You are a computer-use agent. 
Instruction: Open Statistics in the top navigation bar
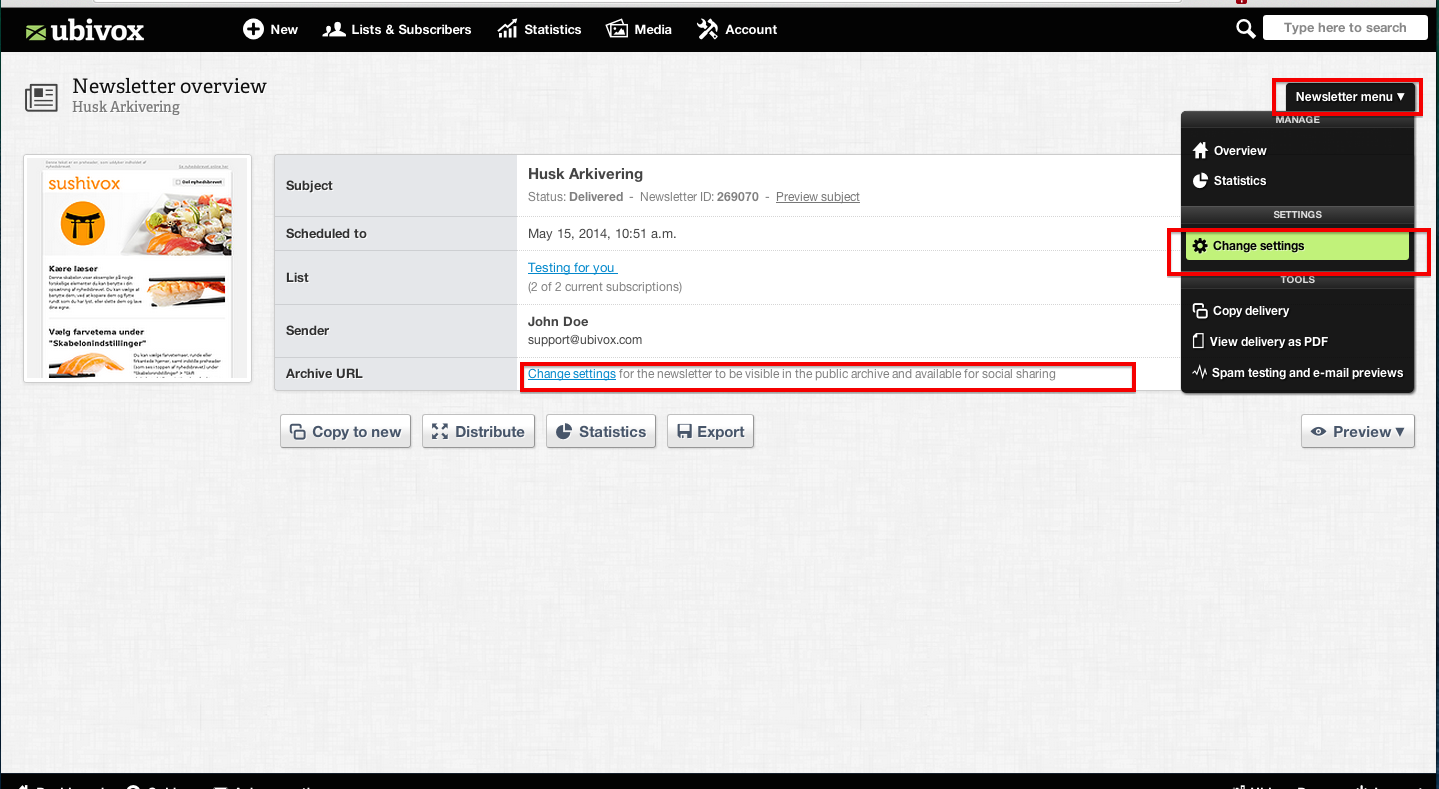pyautogui.click(x=539, y=29)
